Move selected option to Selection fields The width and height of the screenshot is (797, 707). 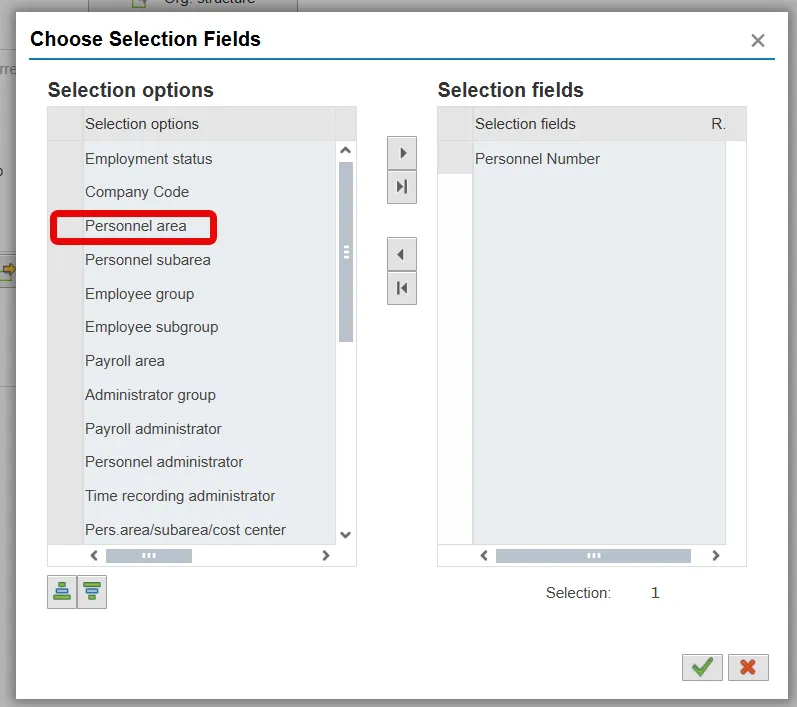point(402,153)
